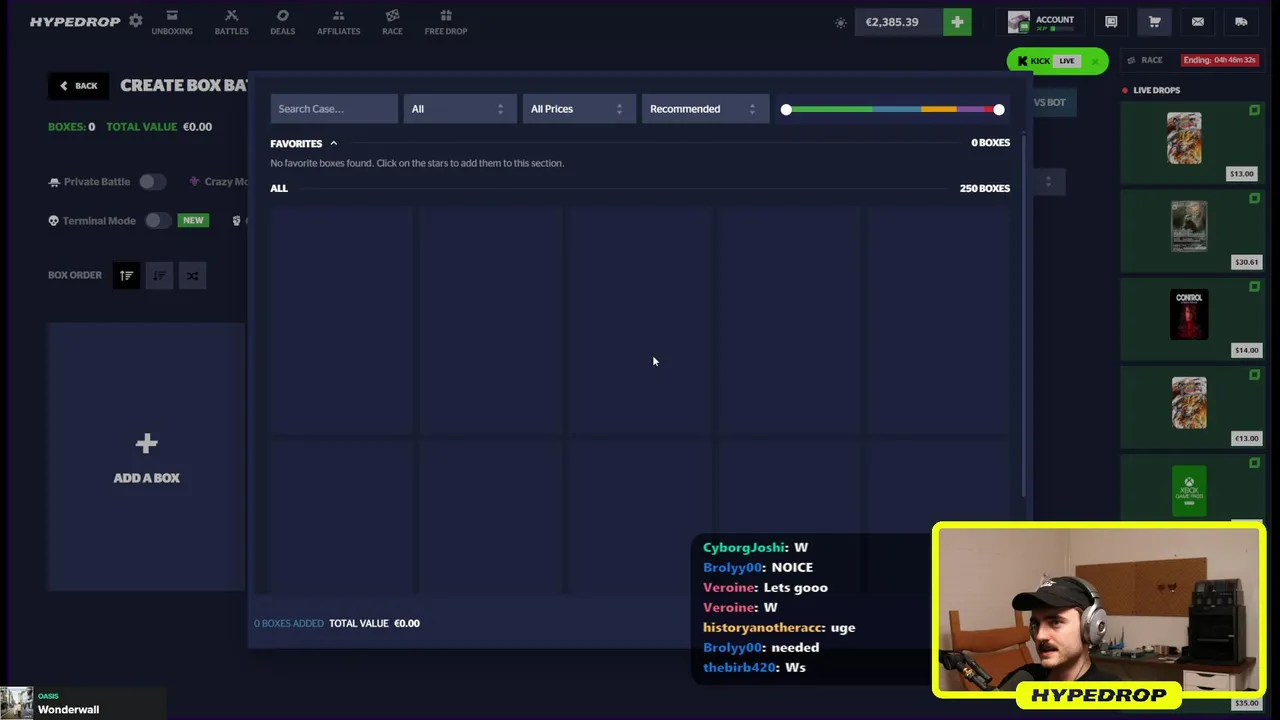Open the mail inbox icon
The width and height of the screenshot is (1280, 720).
point(1197,22)
